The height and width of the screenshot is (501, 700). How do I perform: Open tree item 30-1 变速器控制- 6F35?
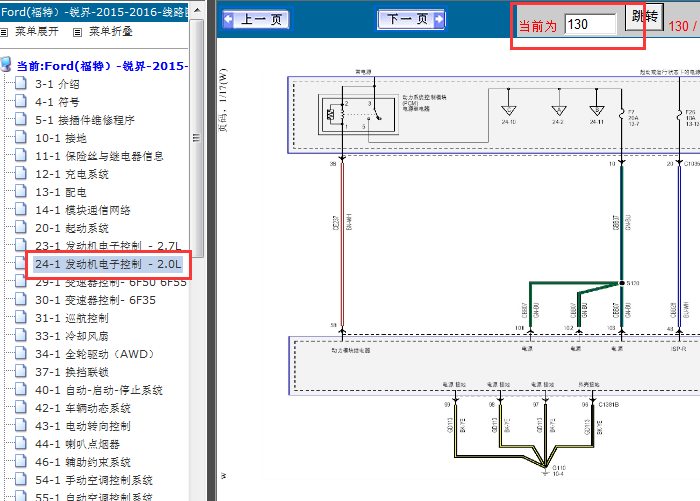tap(95, 300)
